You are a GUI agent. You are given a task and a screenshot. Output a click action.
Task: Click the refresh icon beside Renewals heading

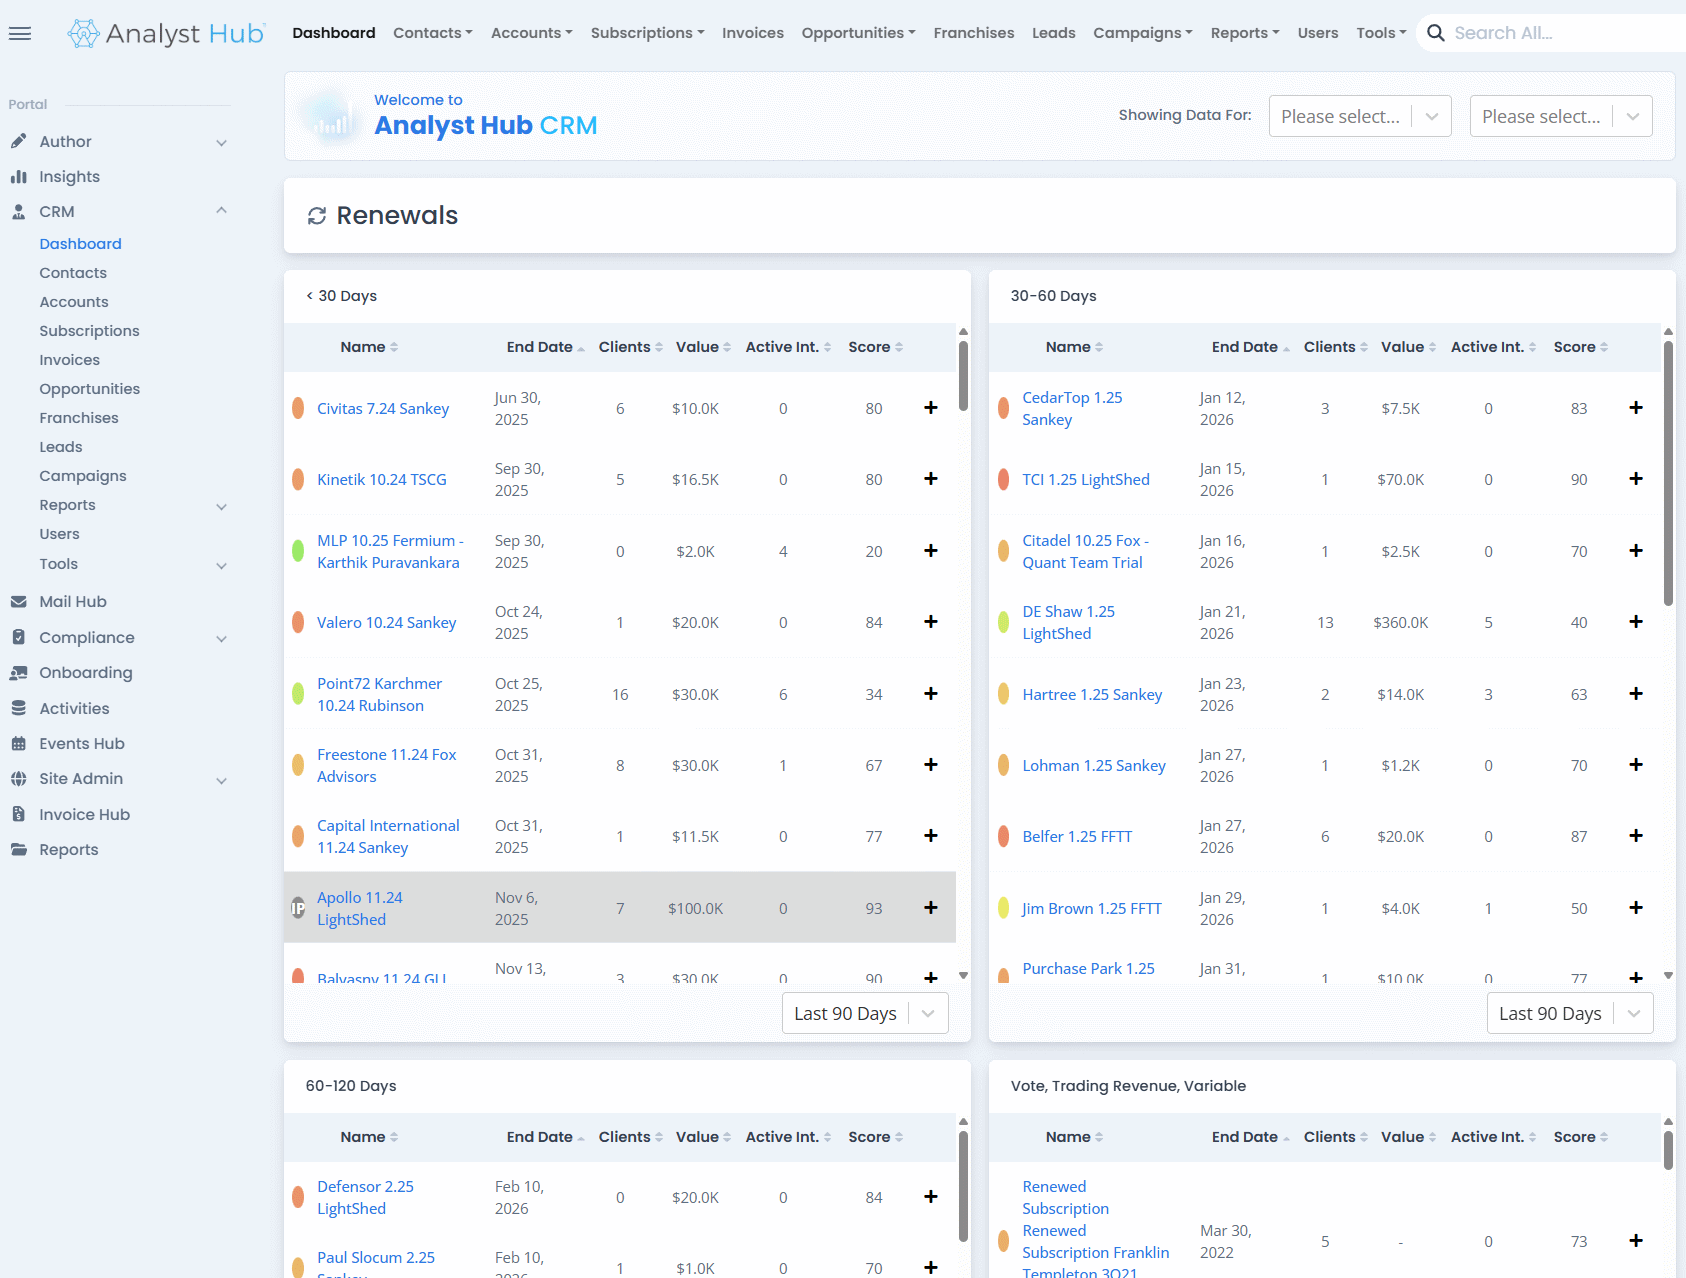click(x=317, y=215)
